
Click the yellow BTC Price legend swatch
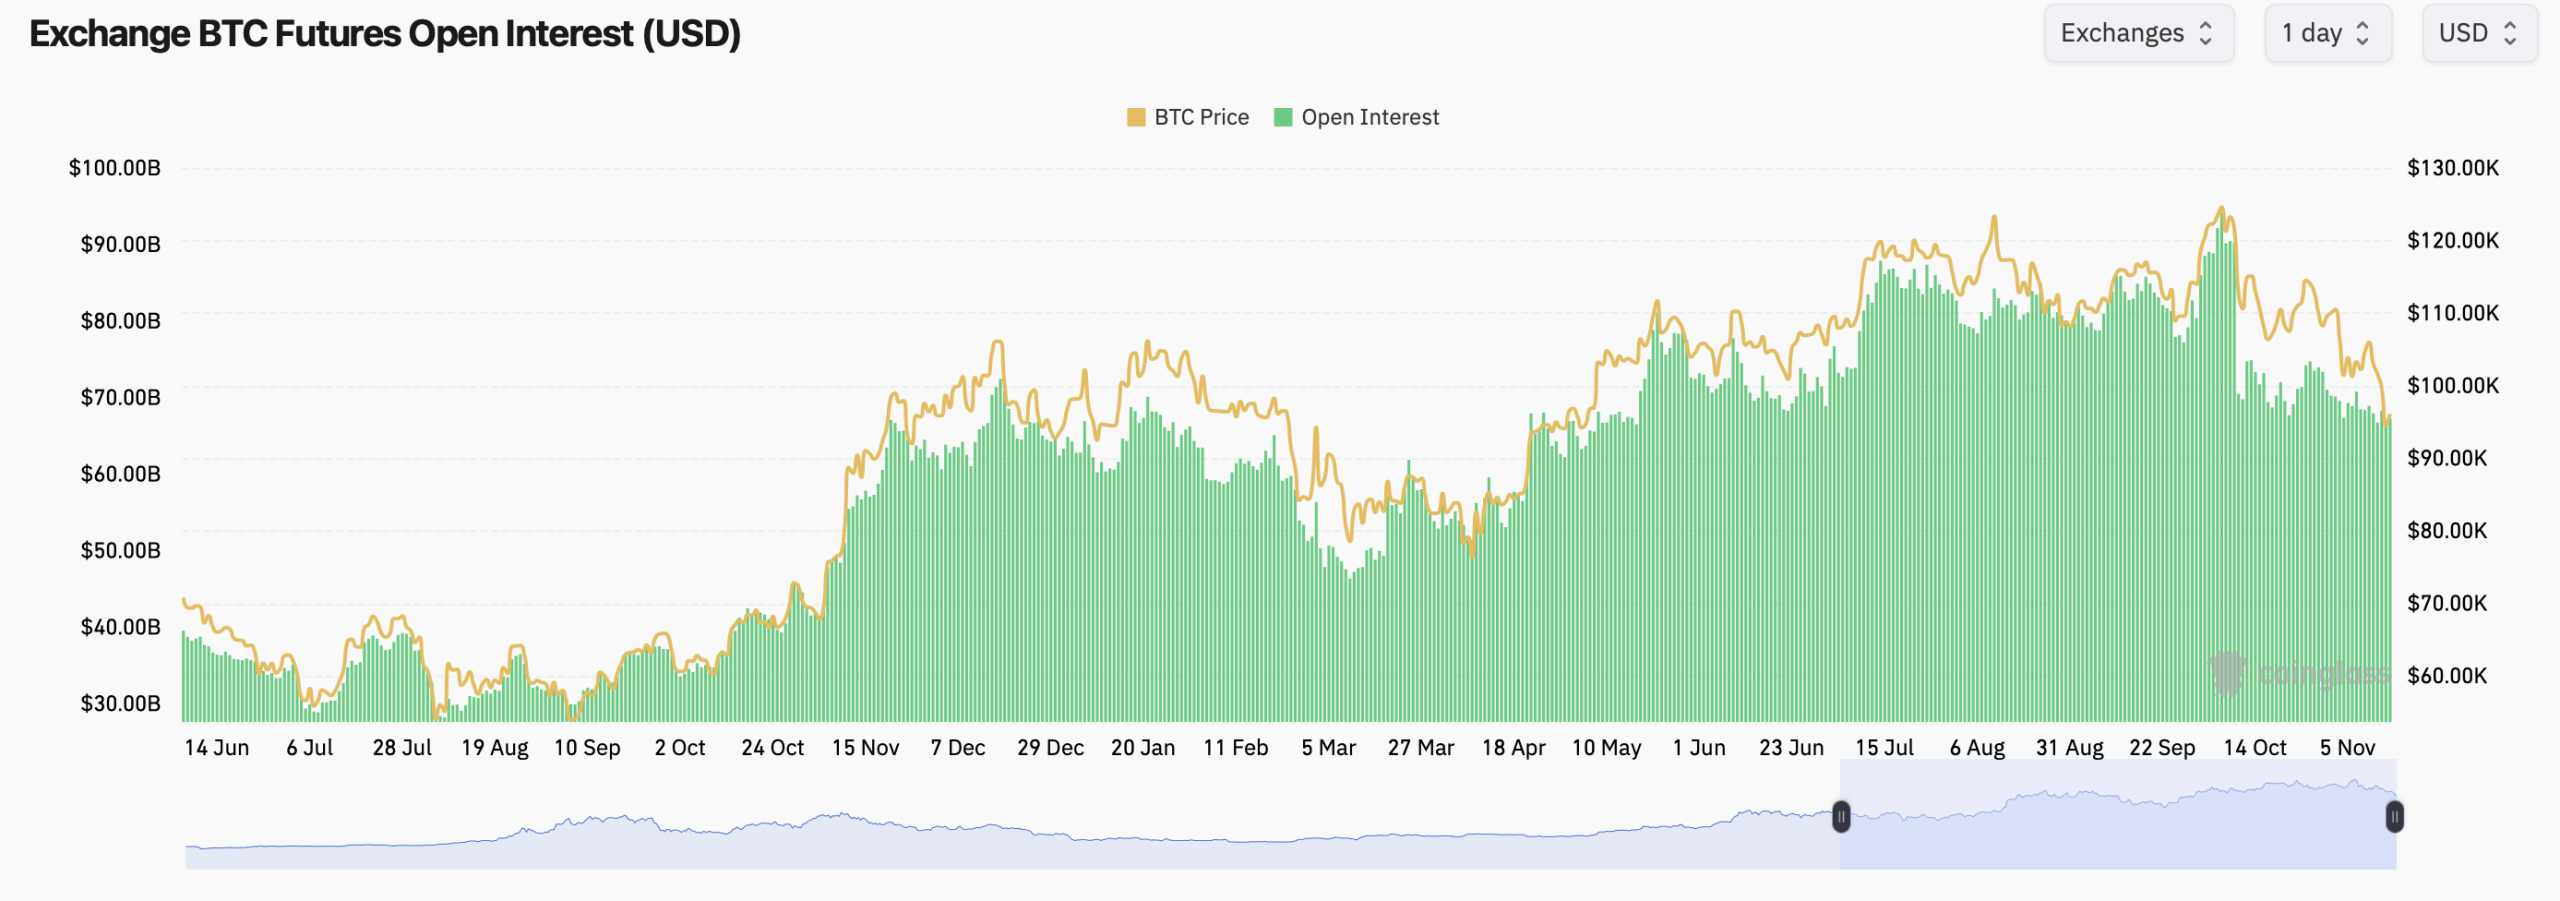pos(1136,117)
